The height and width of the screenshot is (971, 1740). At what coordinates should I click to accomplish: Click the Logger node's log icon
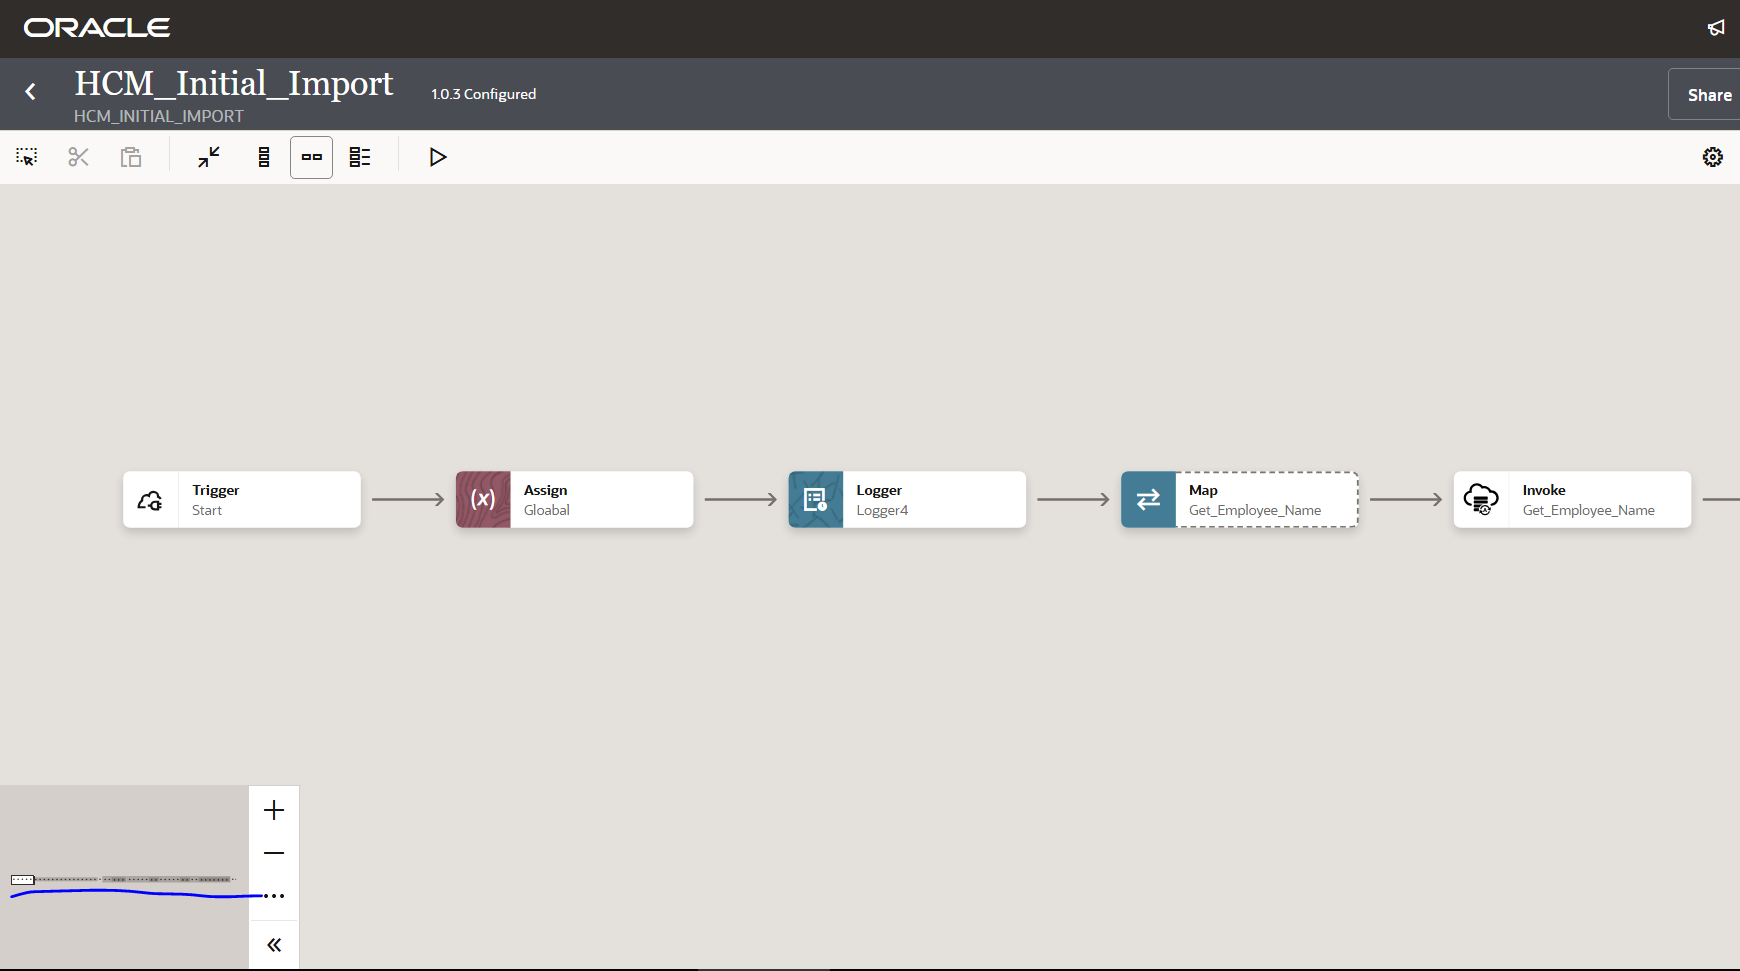point(816,499)
